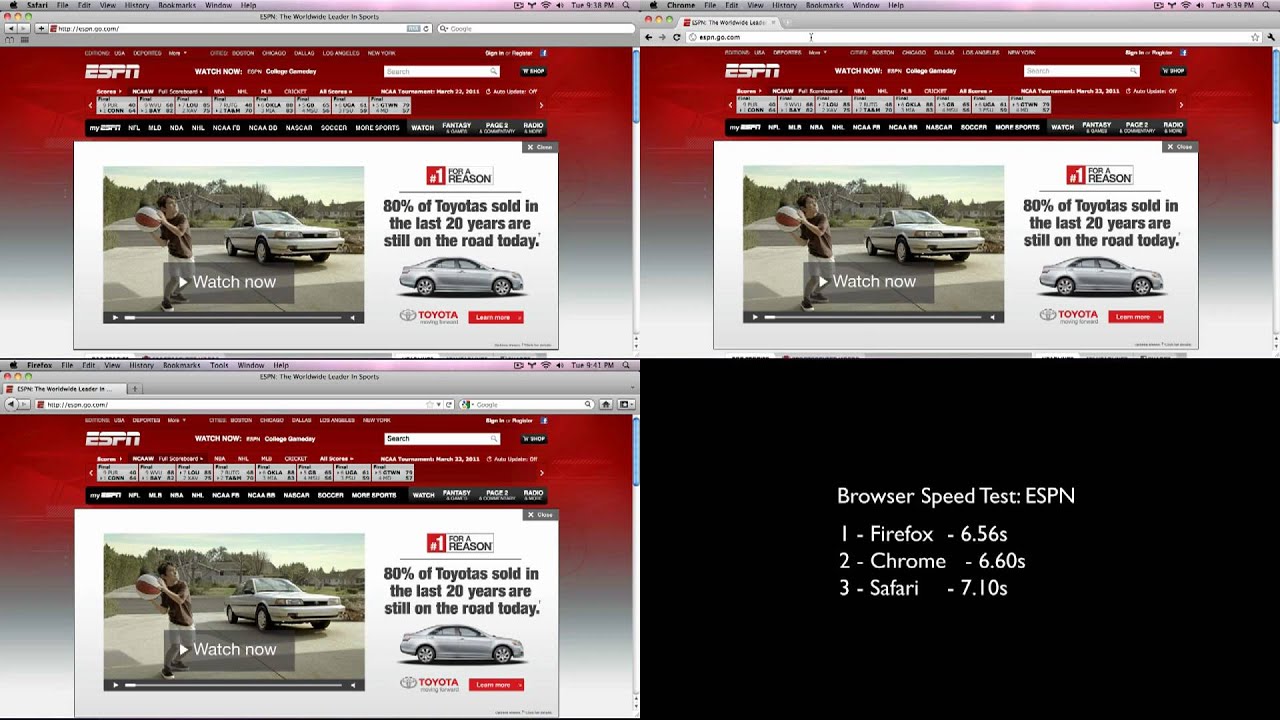Screen dimensions: 1280x720
Task: Click Learn more in Chrome's Toyota ad
Action: point(1135,317)
